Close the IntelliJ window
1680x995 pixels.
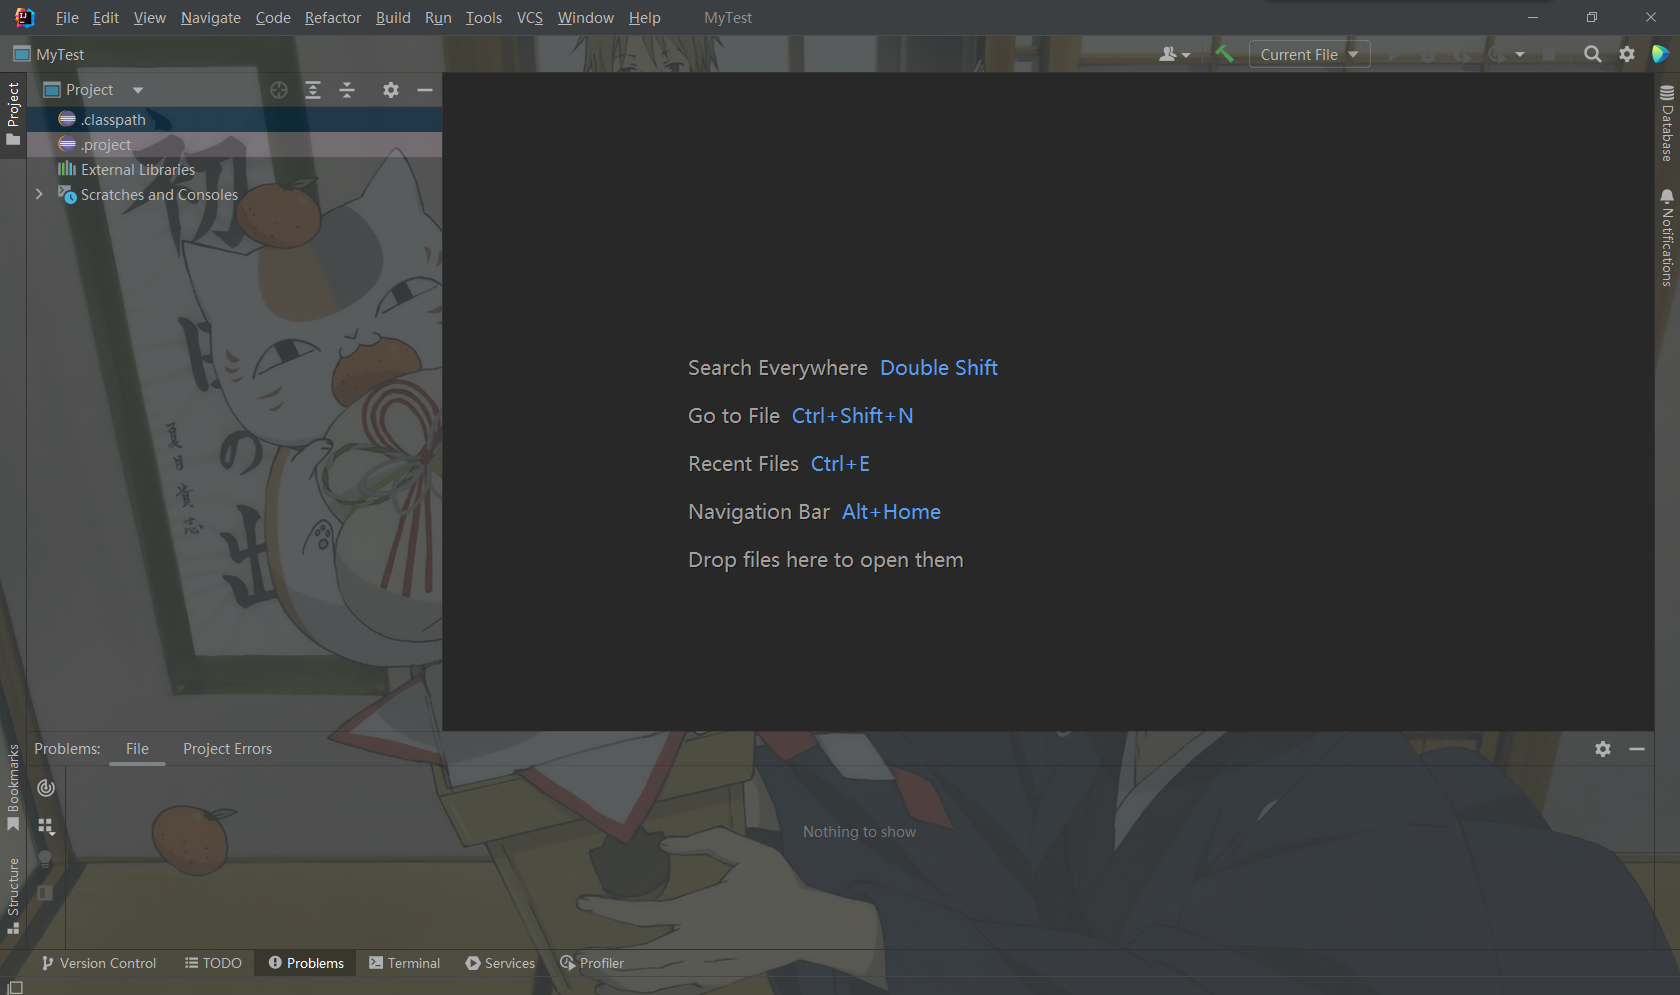point(1651,18)
